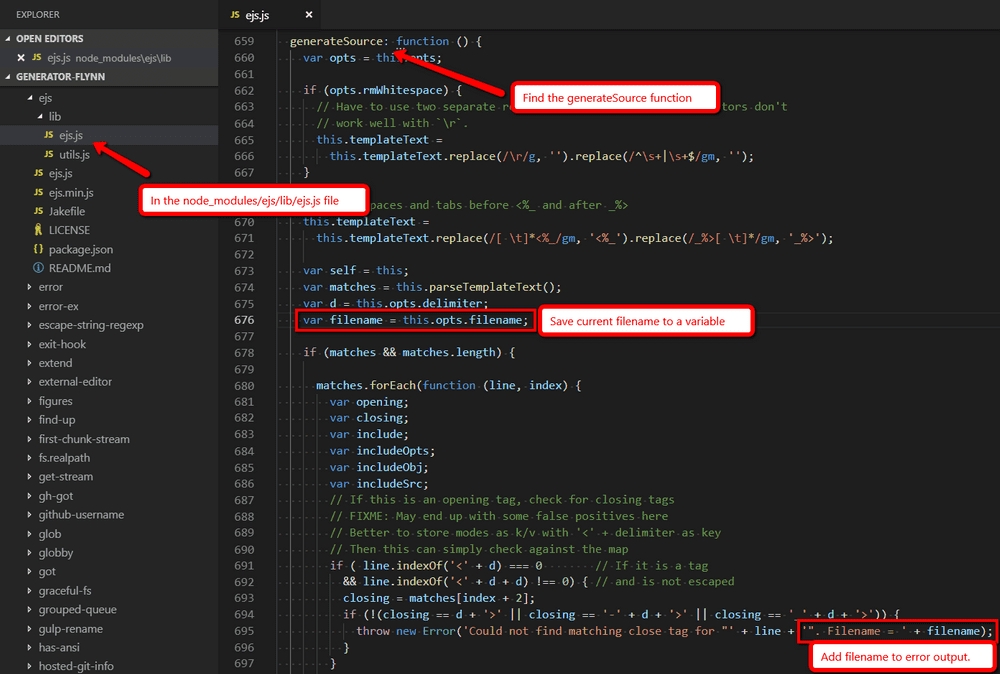The height and width of the screenshot is (674, 1000).
Task: Open the ejs.min.js file
Action: pyautogui.click(x=70, y=192)
